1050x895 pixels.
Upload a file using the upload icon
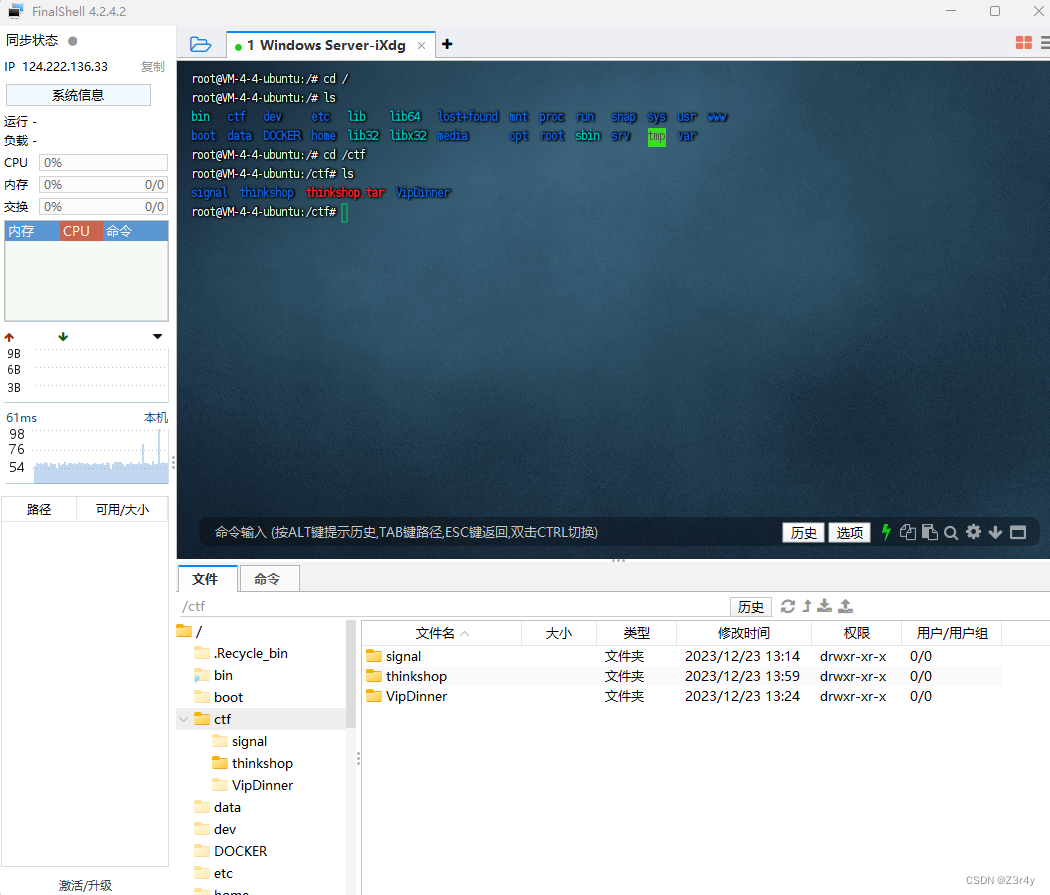point(845,606)
